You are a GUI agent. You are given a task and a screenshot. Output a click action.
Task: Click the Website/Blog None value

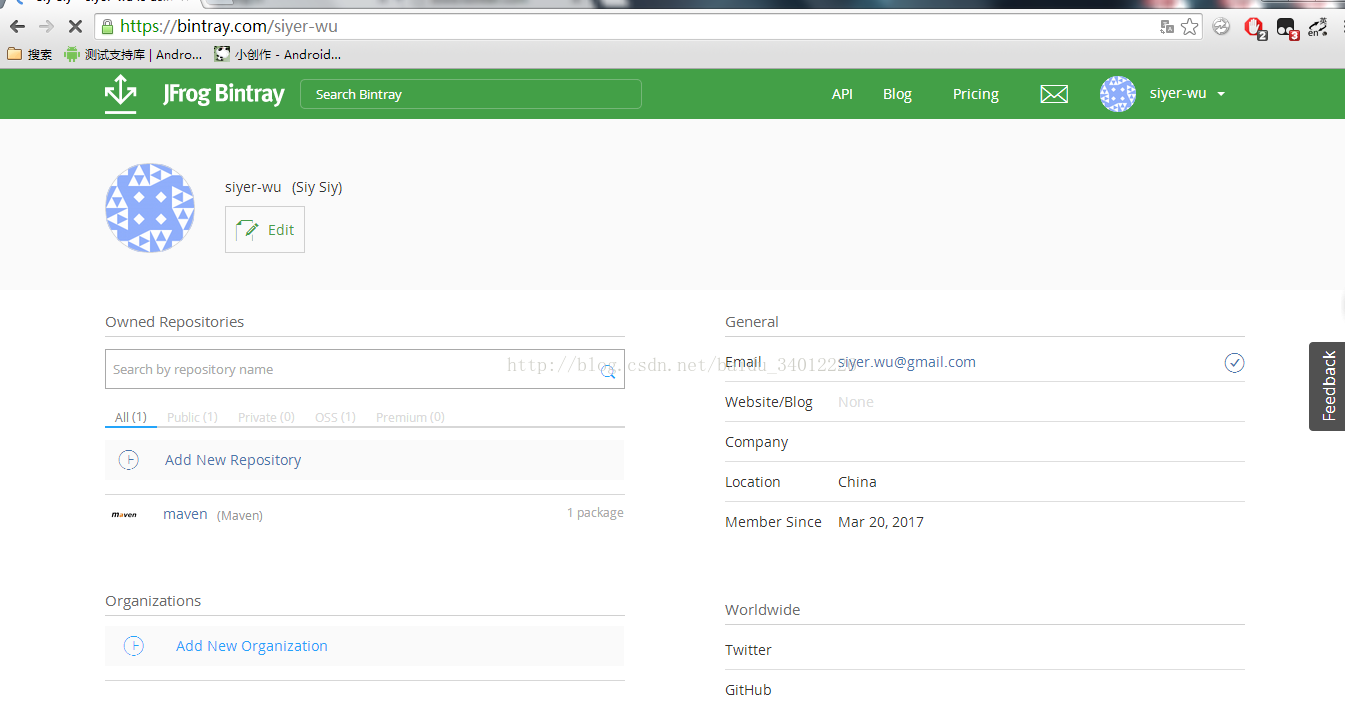(x=856, y=402)
